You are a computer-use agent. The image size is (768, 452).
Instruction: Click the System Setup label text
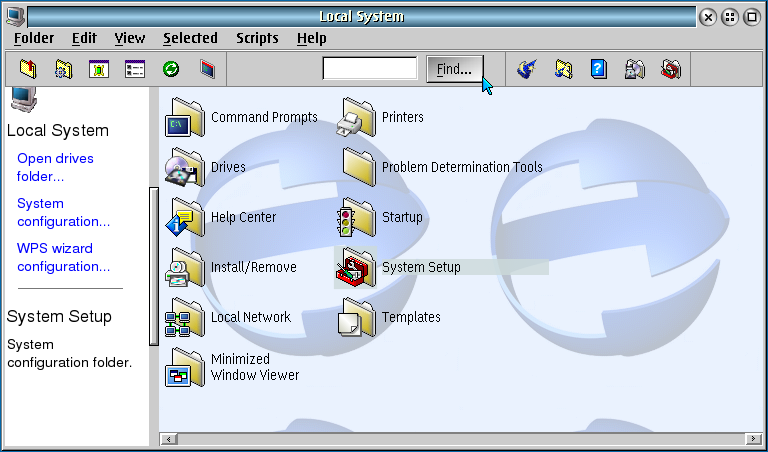click(421, 267)
